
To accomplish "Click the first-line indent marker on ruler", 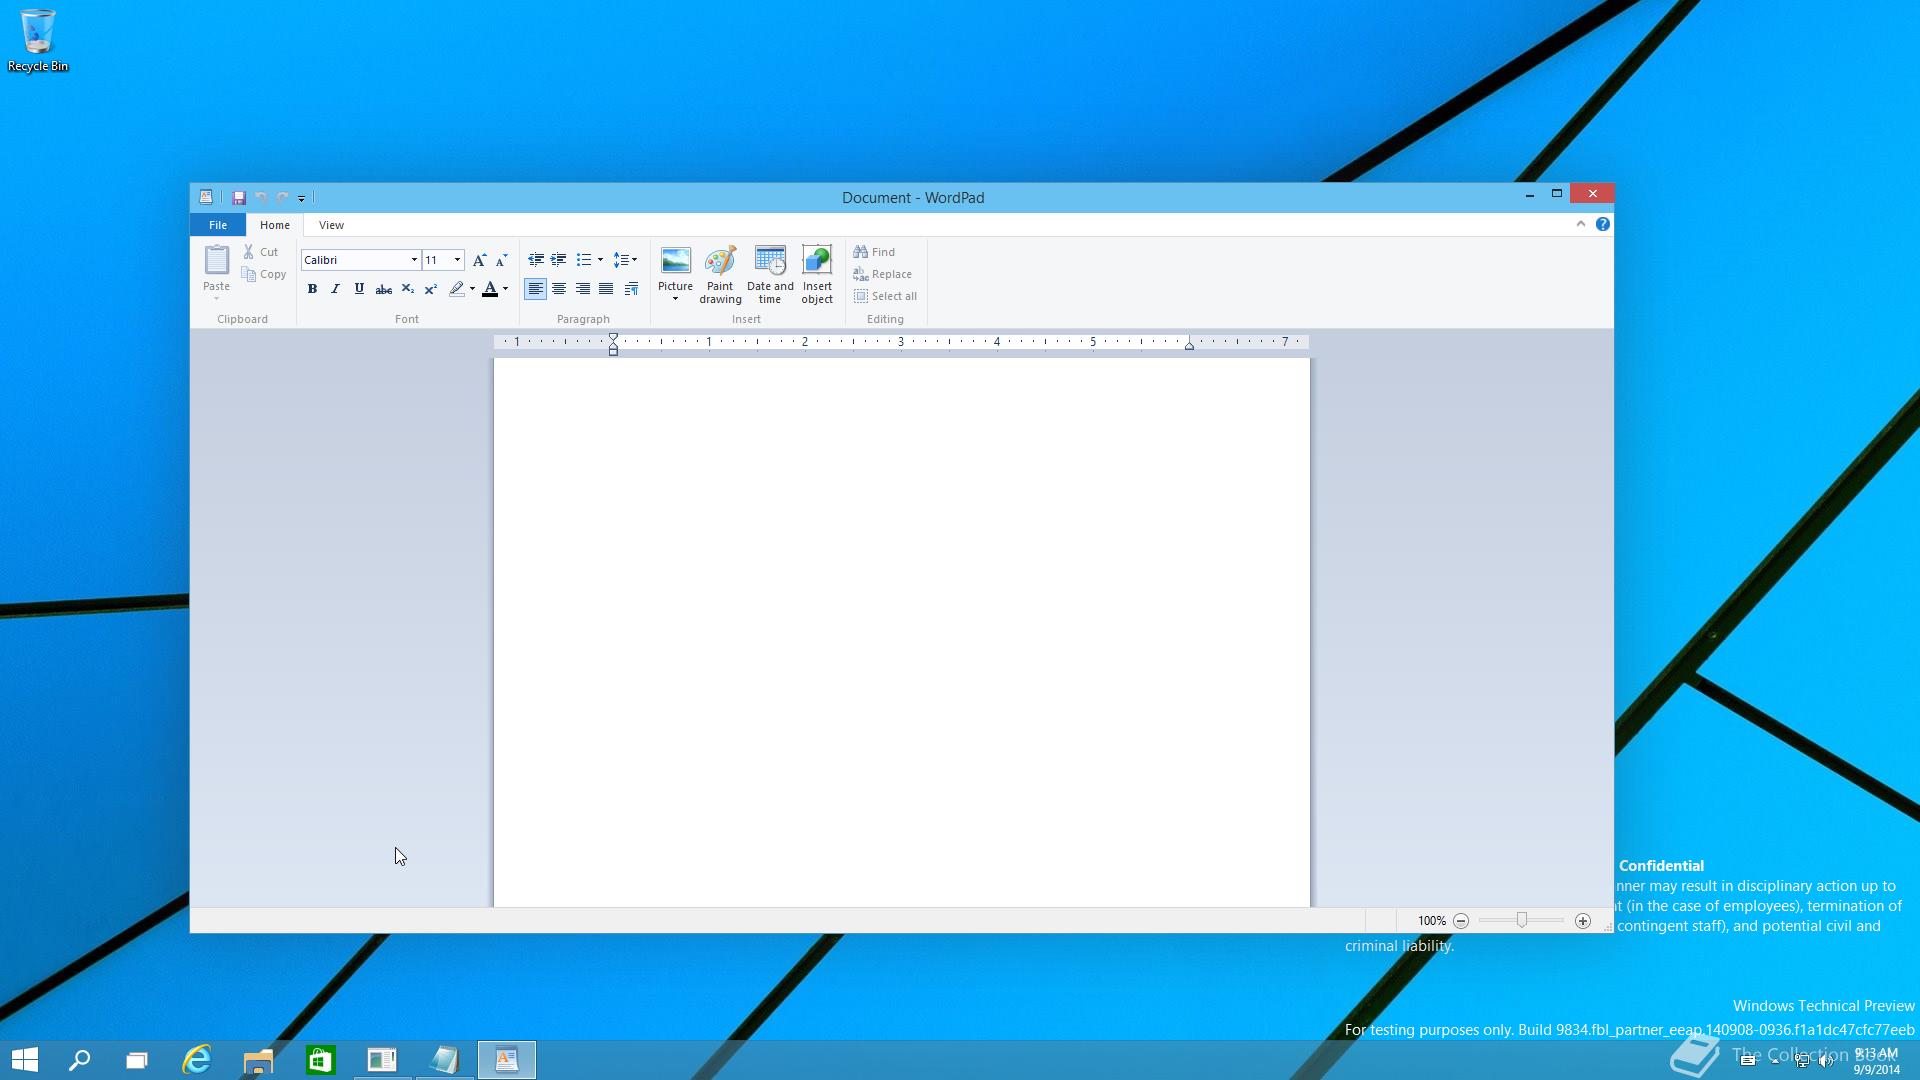I will 614,338.
